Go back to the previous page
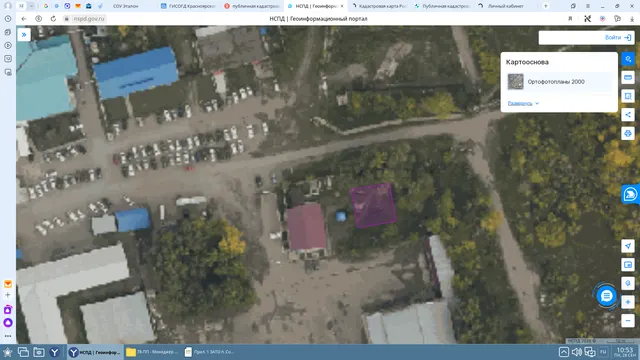 tap(24, 19)
